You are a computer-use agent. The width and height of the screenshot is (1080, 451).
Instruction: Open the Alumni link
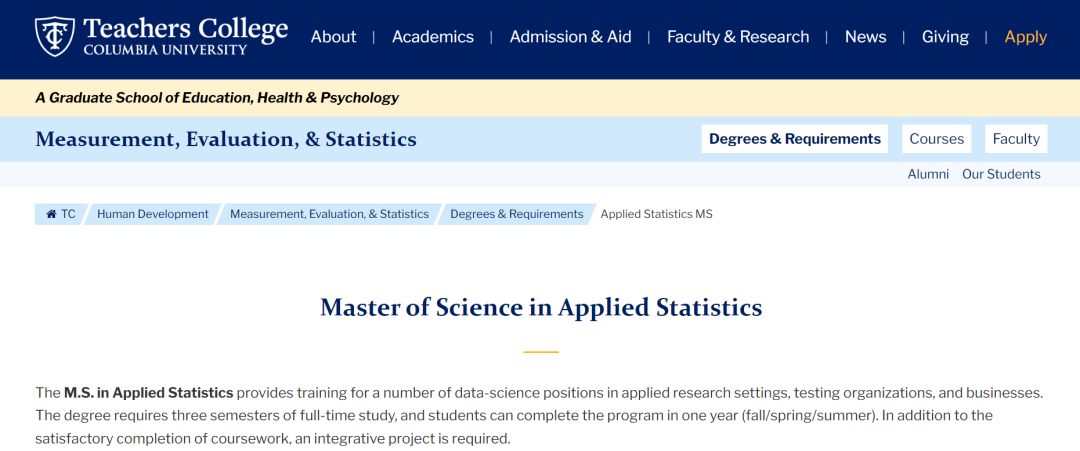point(928,174)
